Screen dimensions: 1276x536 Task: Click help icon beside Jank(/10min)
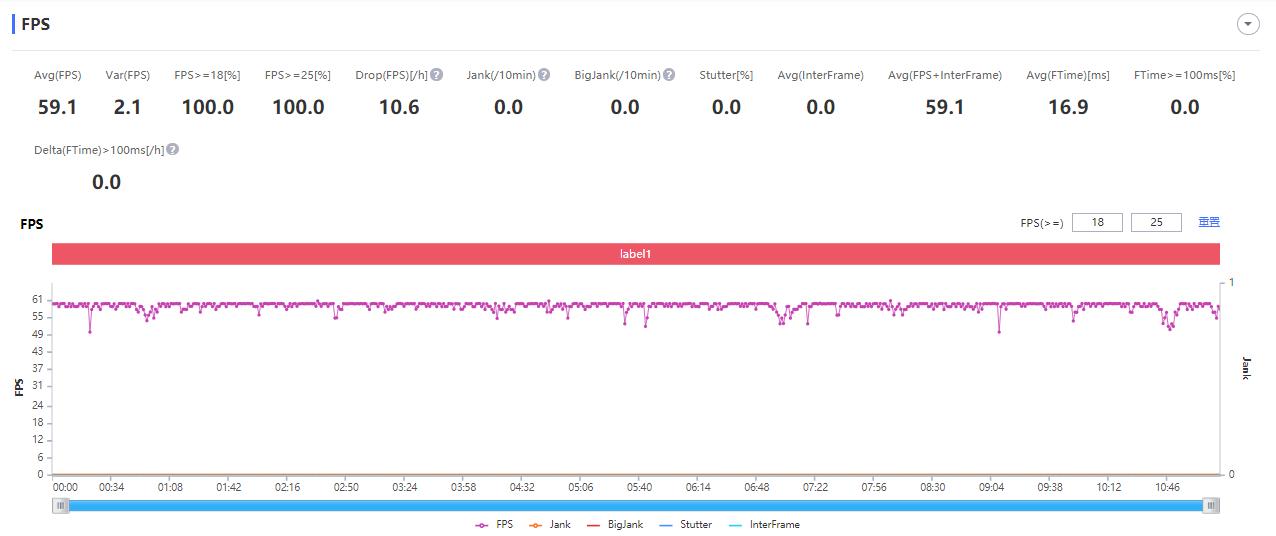tap(544, 75)
